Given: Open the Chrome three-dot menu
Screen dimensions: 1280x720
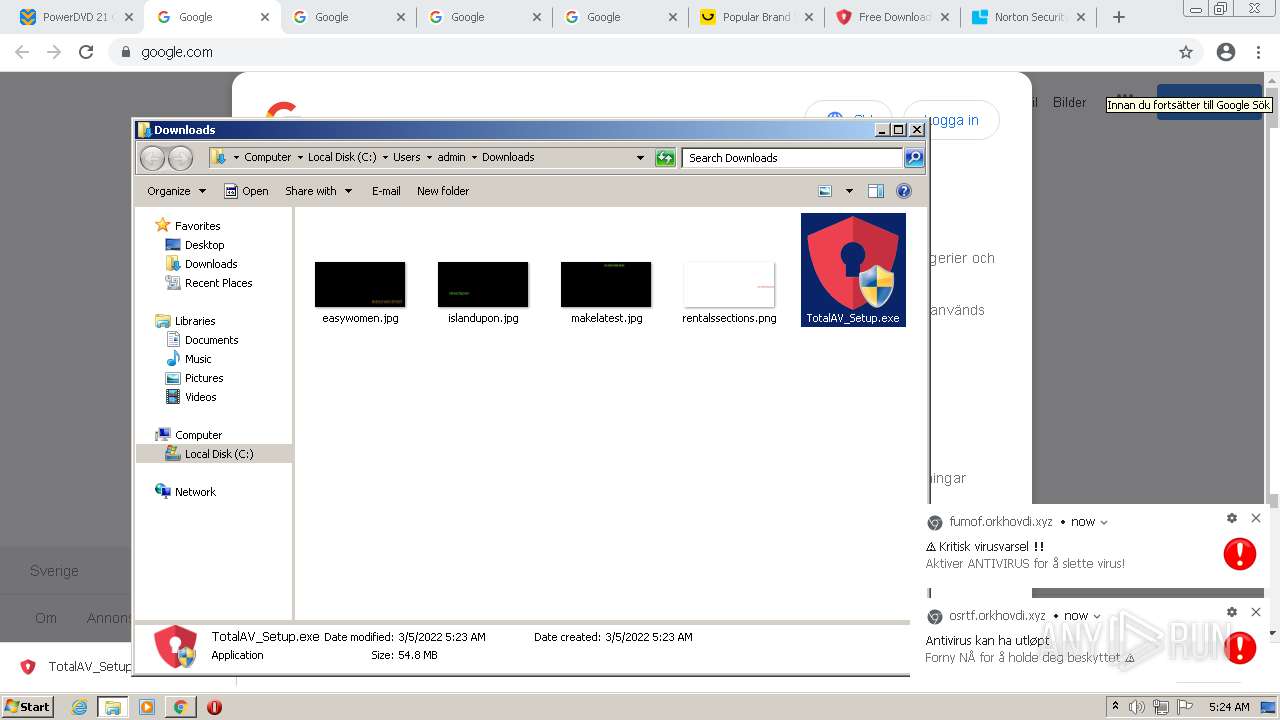Looking at the screenshot, I should 1260,52.
